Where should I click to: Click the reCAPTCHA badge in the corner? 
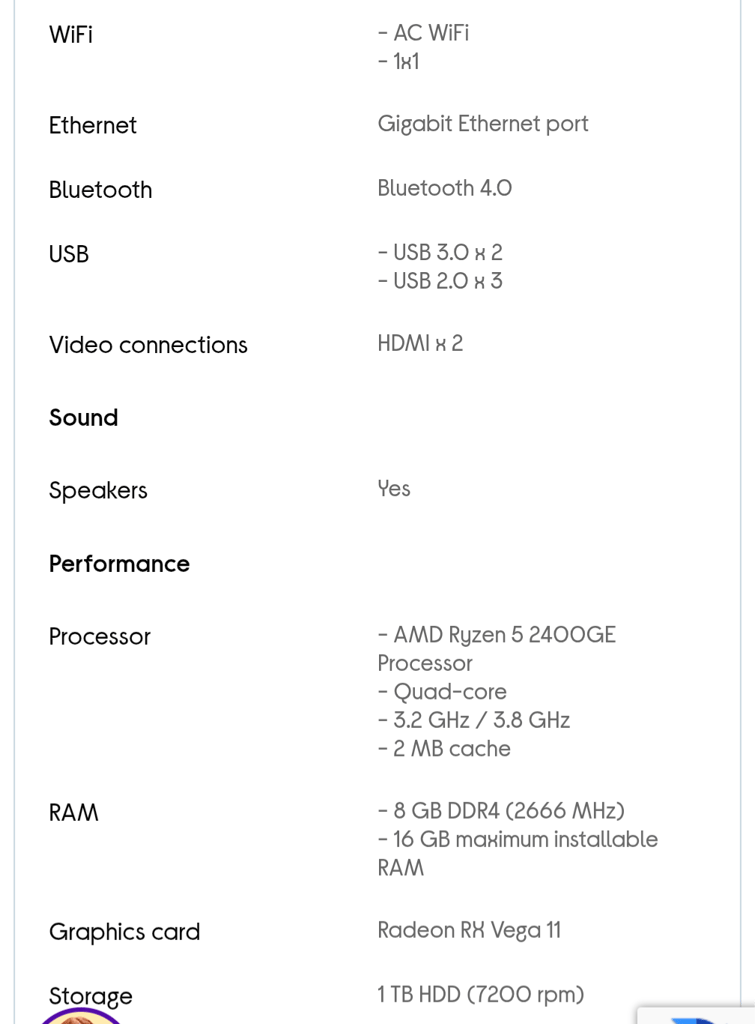pyautogui.click(x=696, y=1016)
